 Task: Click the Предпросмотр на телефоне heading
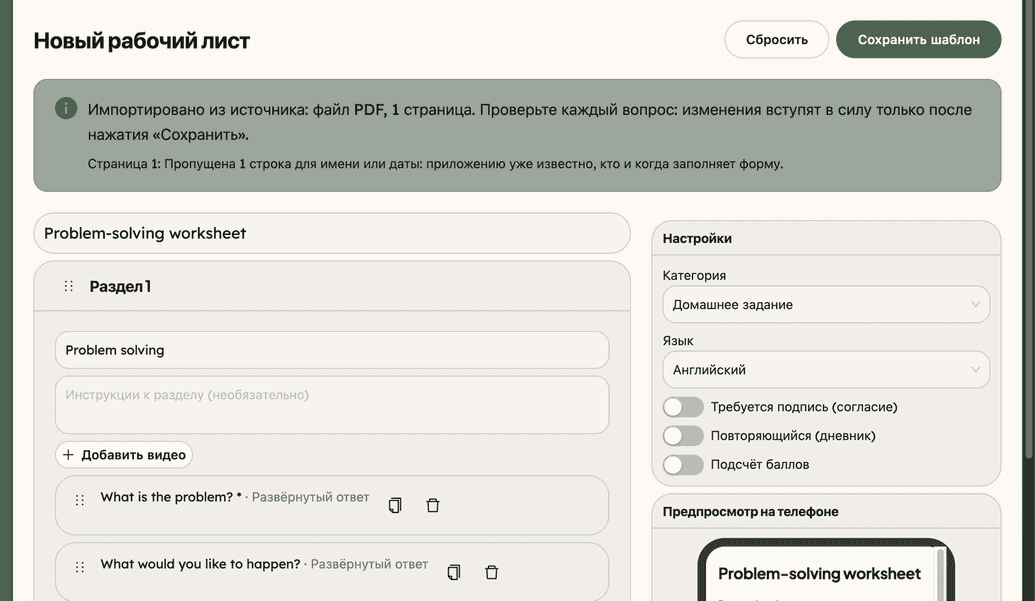[x=751, y=511]
